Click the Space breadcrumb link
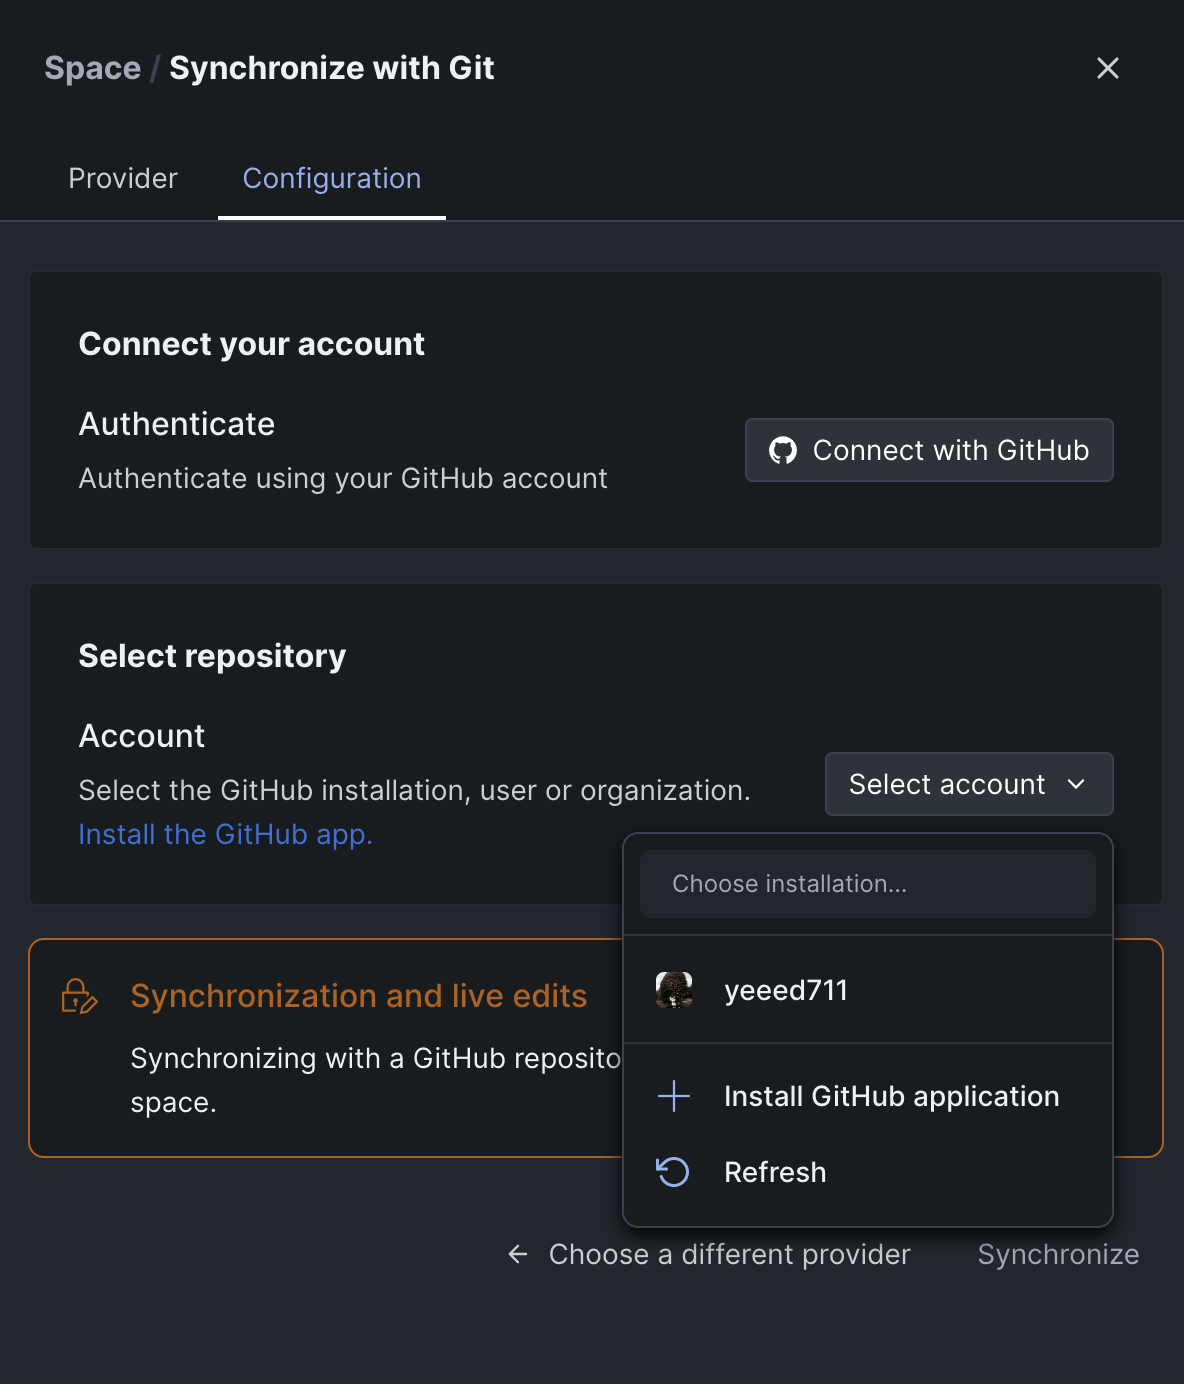Viewport: 1184px width, 1384px height. point(93,68)
